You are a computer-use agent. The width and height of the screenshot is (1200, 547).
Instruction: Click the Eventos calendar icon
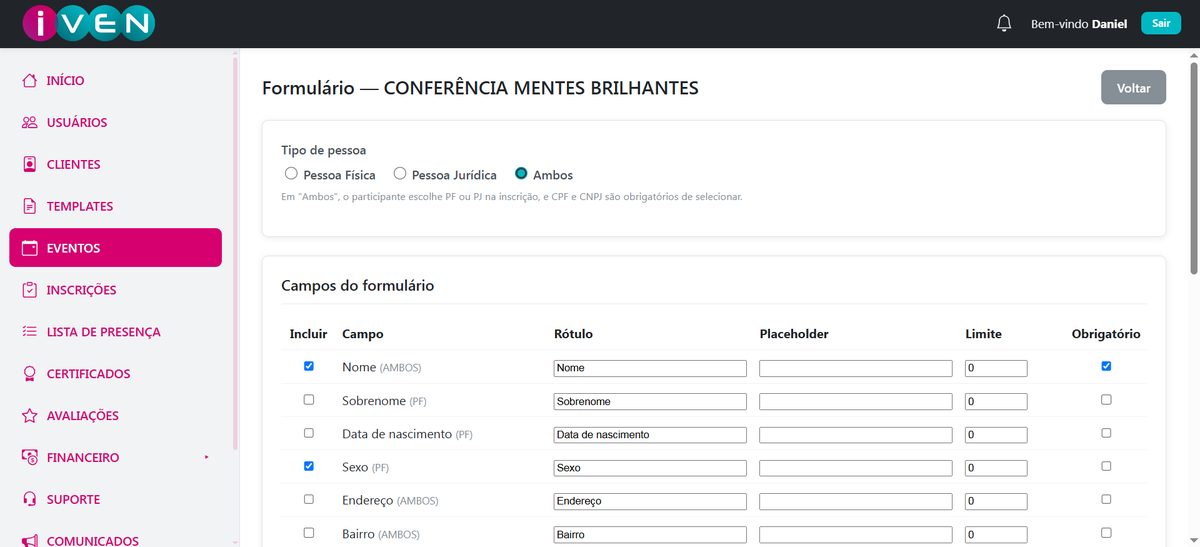(29, 248)
